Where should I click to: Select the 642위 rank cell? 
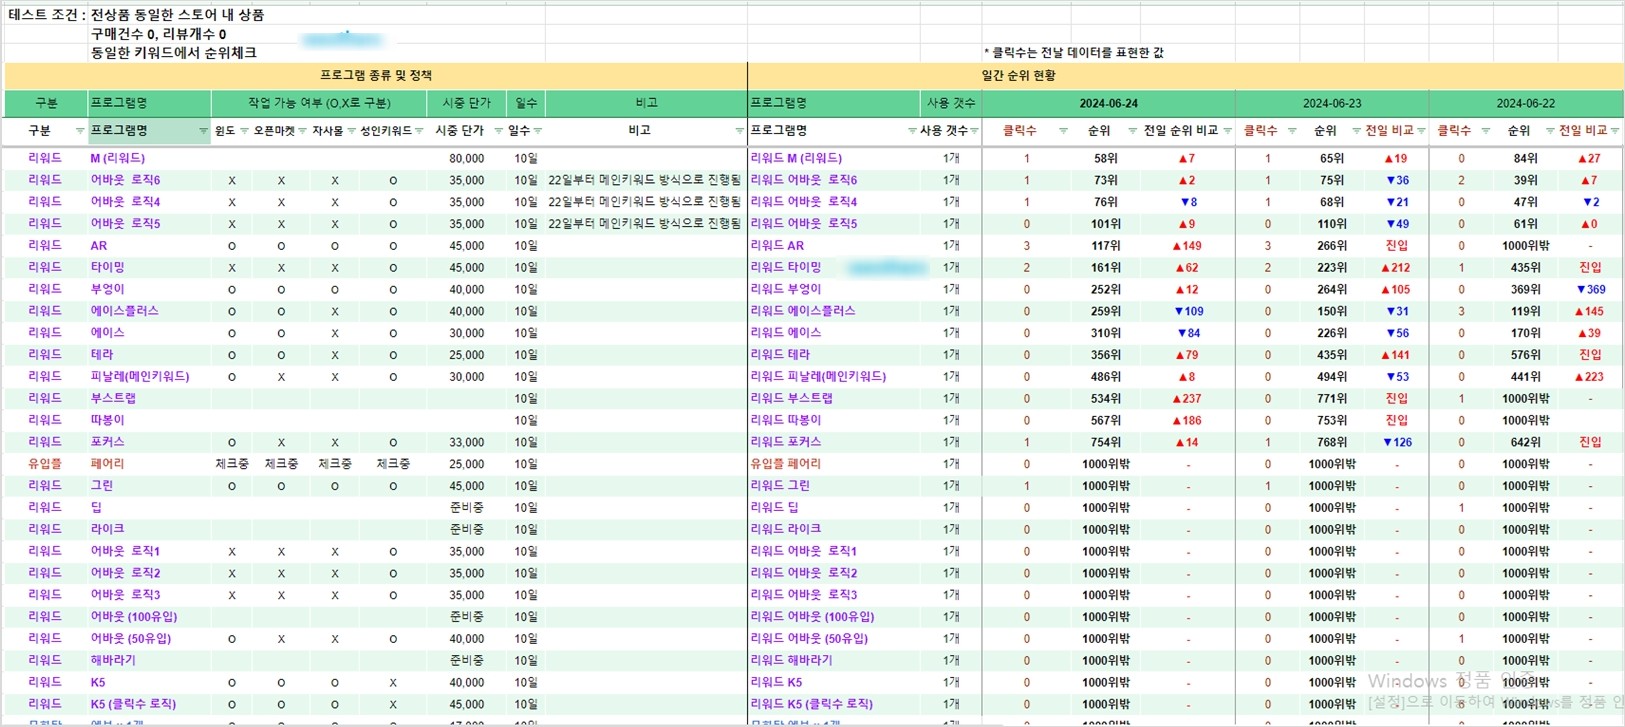click(x=1525, y=443)
